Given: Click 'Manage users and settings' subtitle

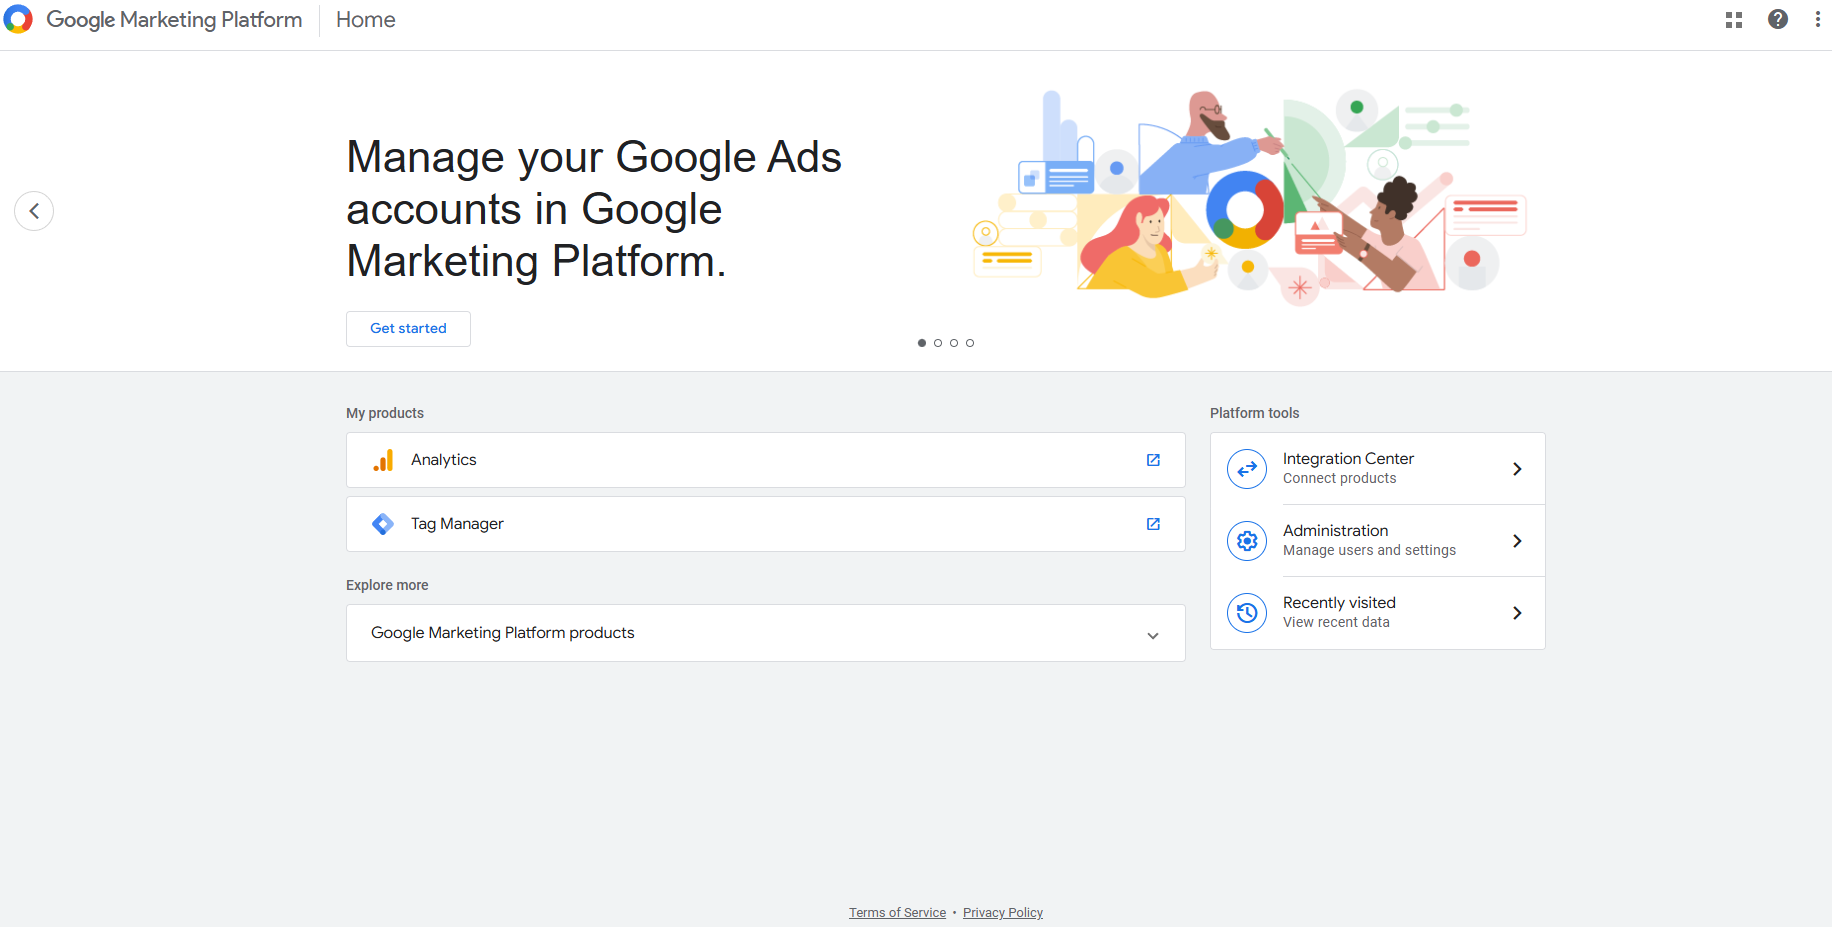Looking at the screenshot, I should pyautogui.click(x=1369, y=551).
